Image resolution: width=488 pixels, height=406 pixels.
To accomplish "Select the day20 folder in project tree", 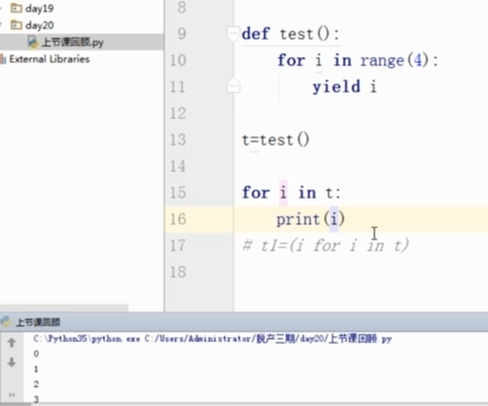I will click(39, 25).
